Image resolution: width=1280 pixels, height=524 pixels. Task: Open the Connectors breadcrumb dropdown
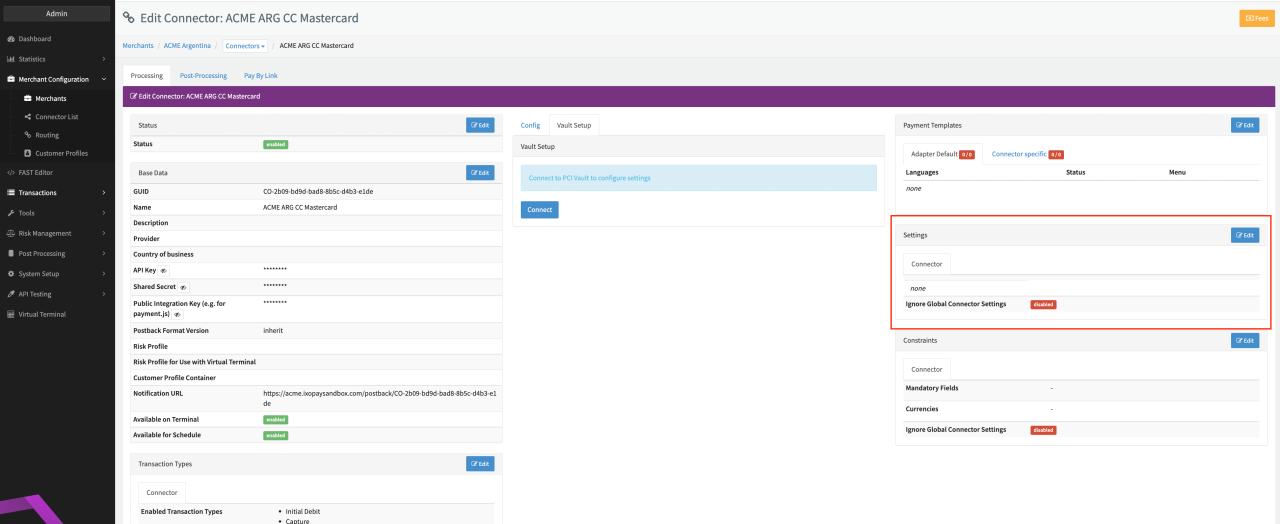[245, 46]
